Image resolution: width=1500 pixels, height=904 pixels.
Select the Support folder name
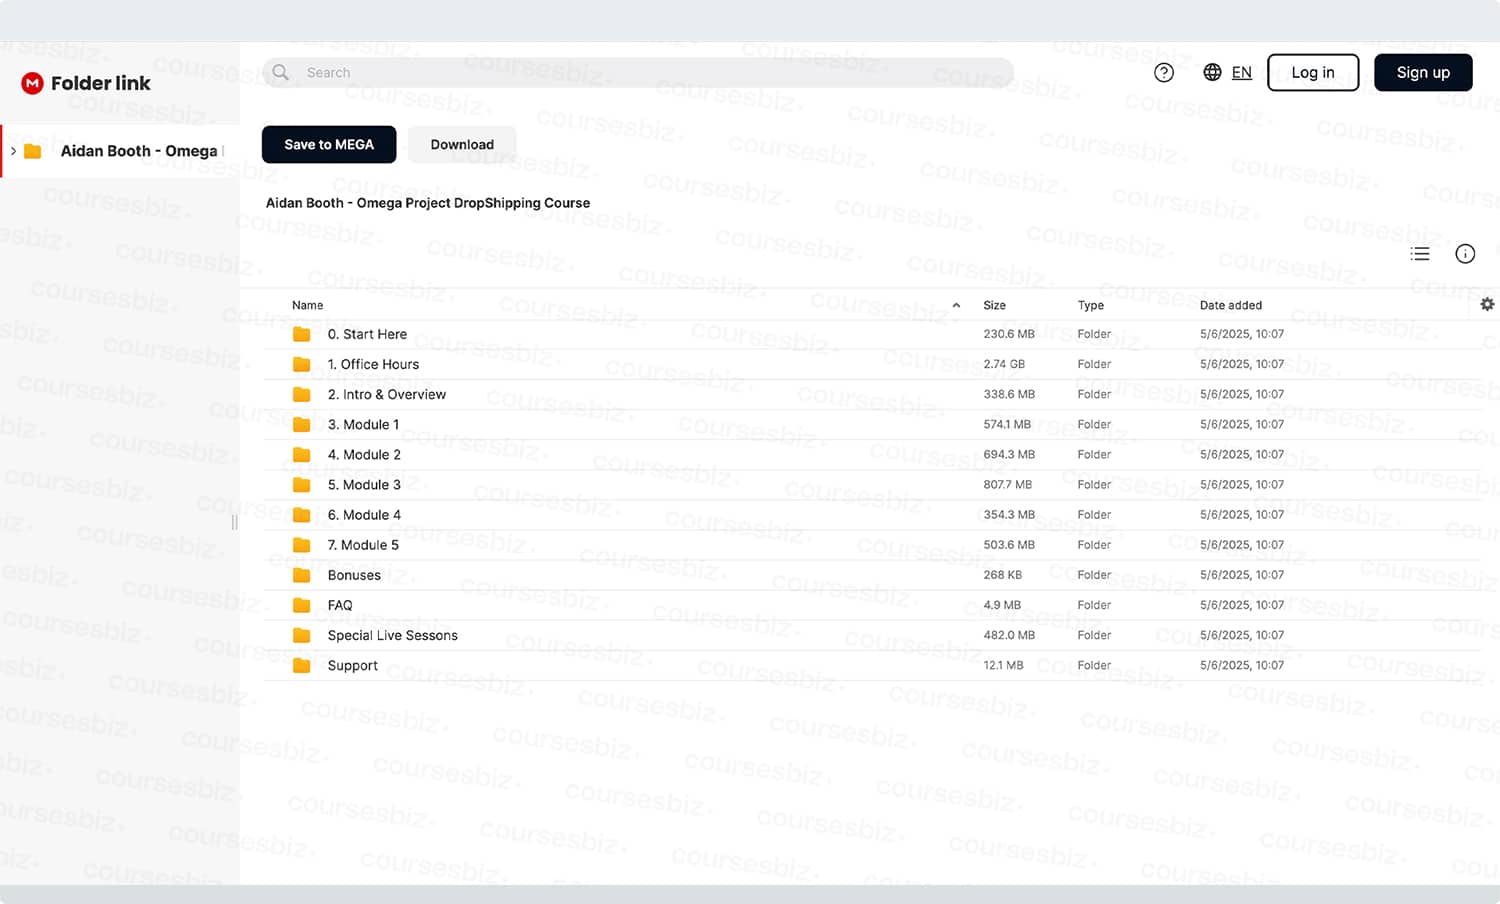pos(352,665)
